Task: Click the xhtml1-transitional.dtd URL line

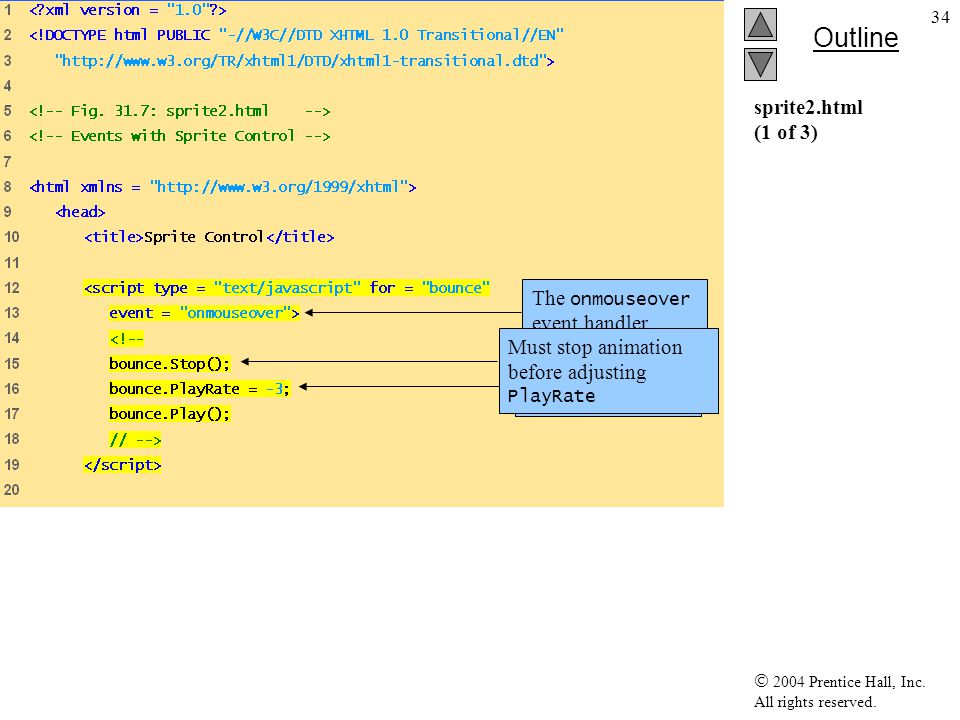Action: click(304, 61)
